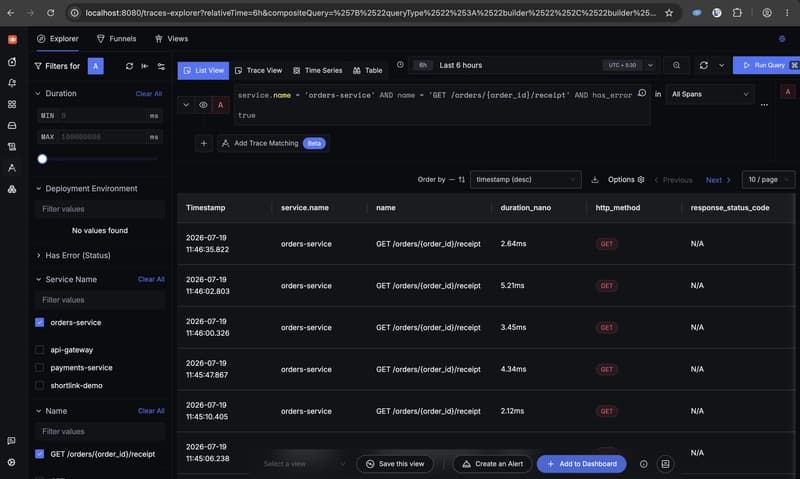Add a new query with plus button
The image size is (800, 479).
[204, 143]
